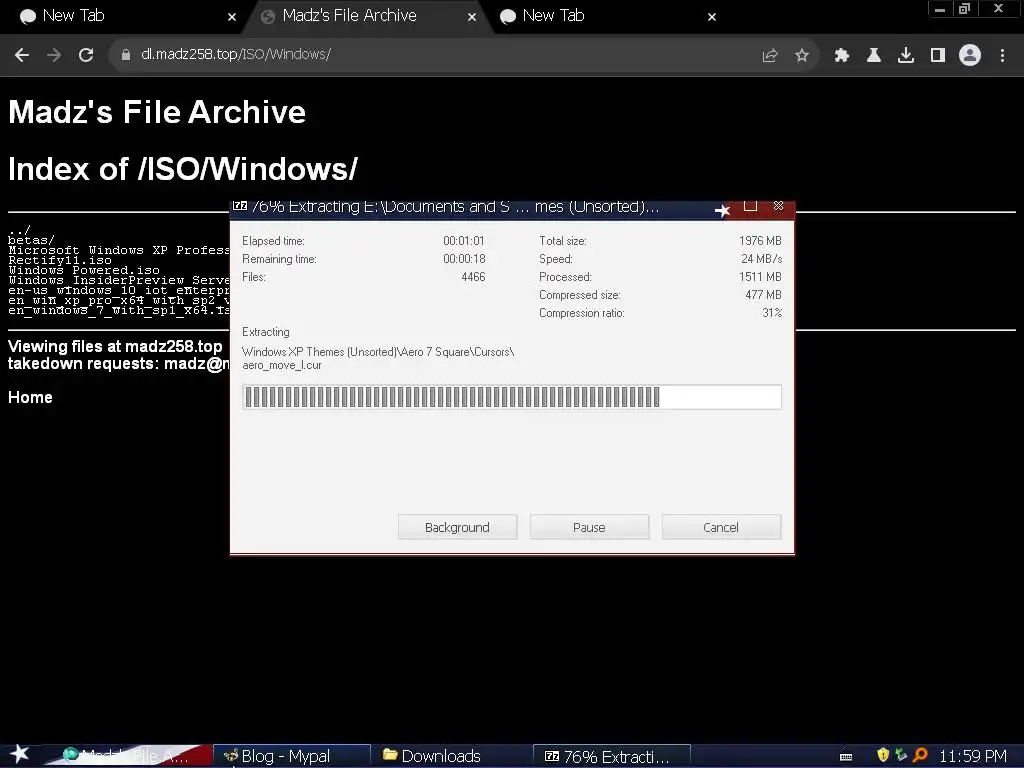The image size is (1024, 768).
Task: Open the browser downloads icon
Action: [906, 56]
